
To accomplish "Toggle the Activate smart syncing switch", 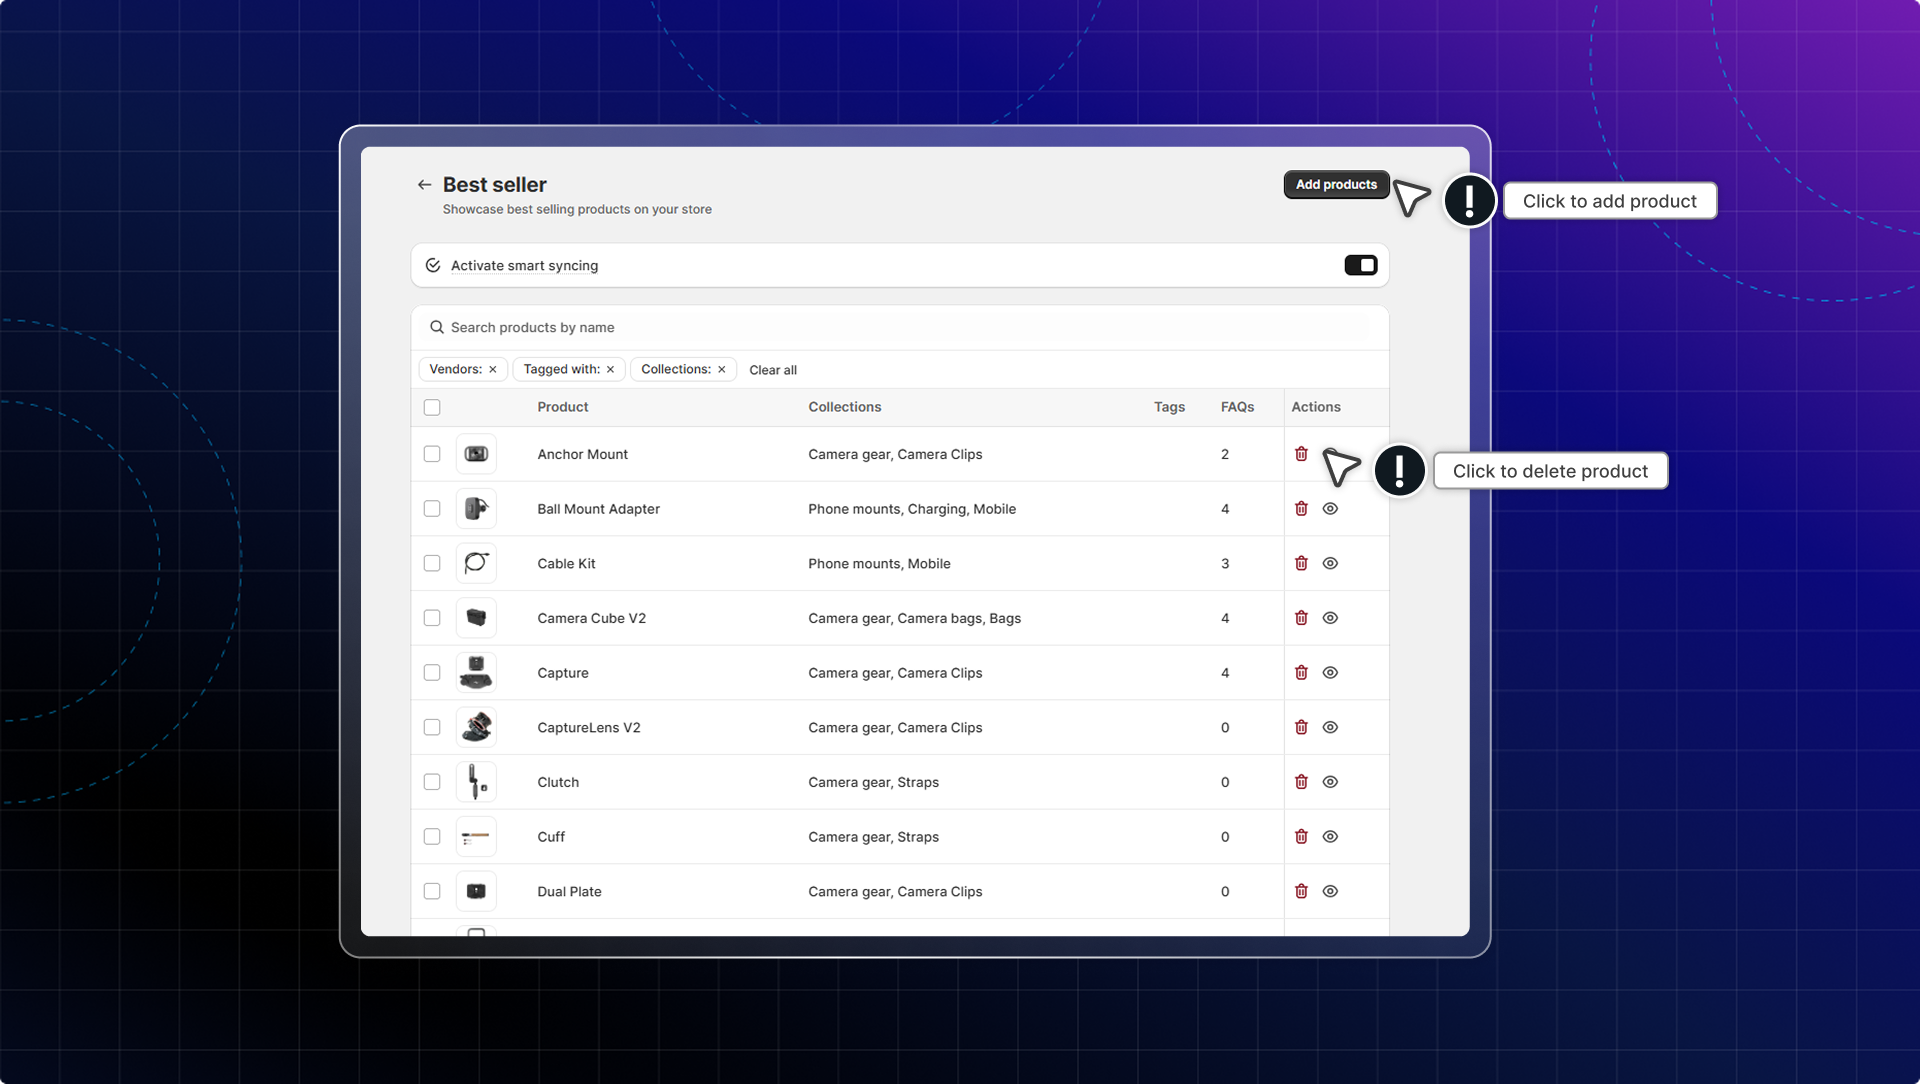I will tap(1360, 265).
